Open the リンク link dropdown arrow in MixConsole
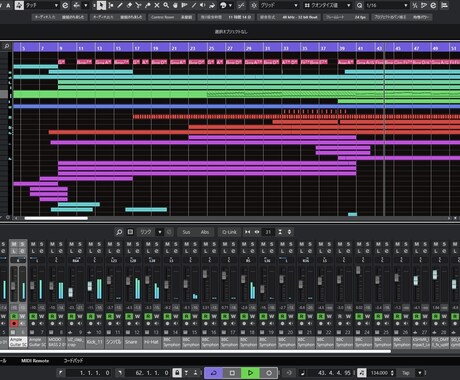Screen dimensions: 460x380 click(160, 232)
